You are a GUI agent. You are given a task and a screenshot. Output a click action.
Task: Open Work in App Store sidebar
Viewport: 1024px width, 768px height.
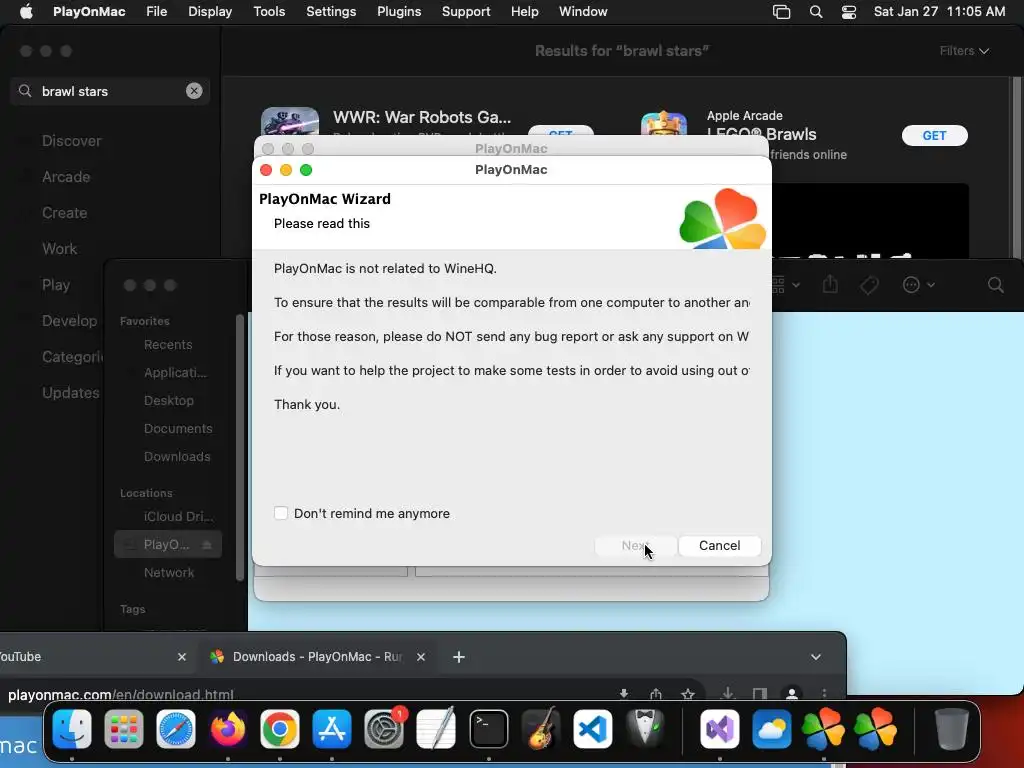tap(59, 249)
